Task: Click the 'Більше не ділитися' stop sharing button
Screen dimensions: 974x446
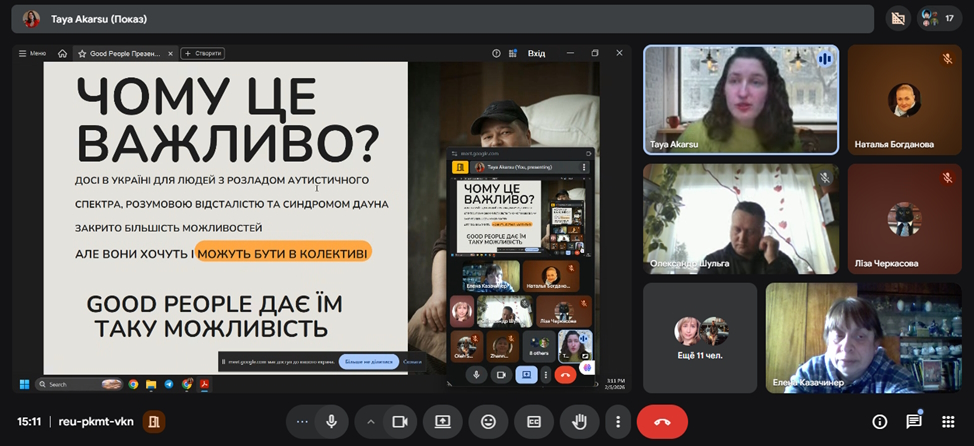Action: 368,362
